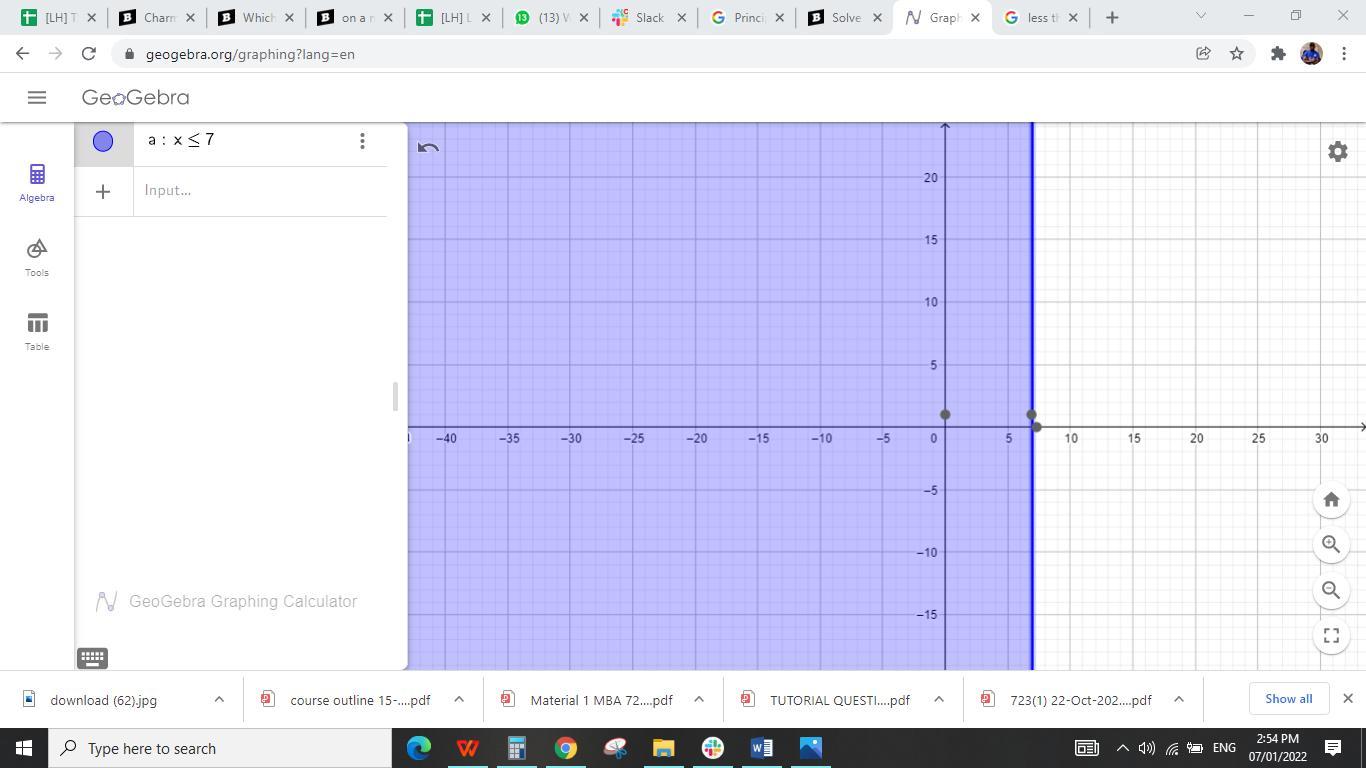Switch to the Solve tab
Screen dimensions: 1366x768
[846, 17]
